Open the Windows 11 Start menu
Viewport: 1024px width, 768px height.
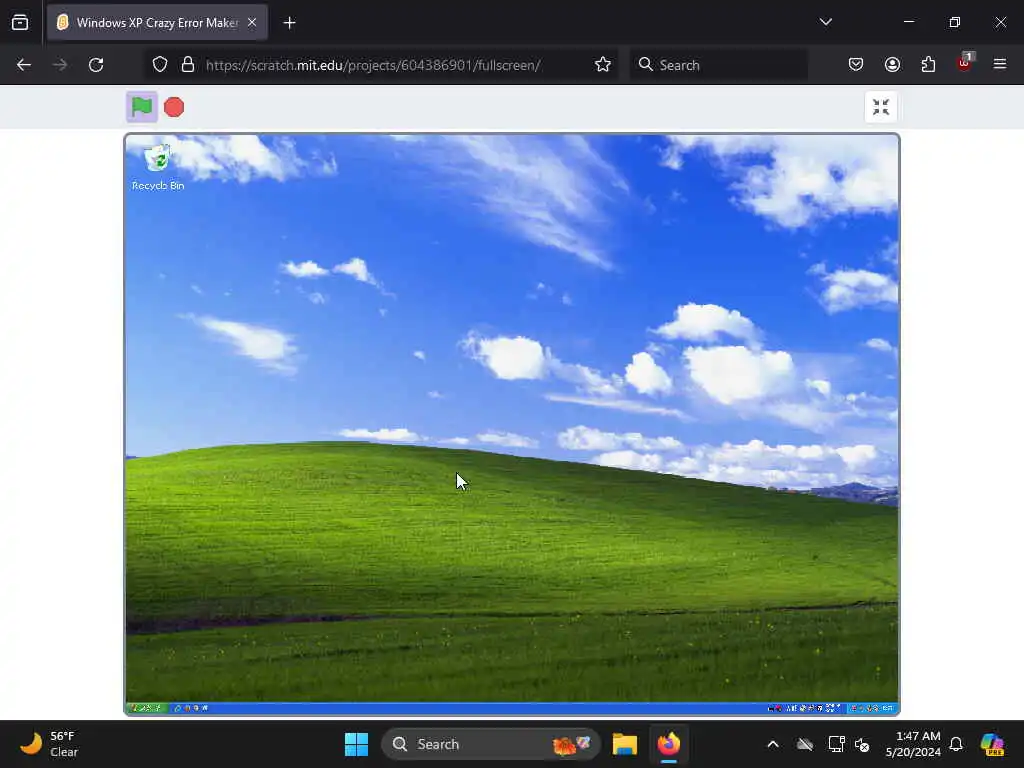tap(357, 744)
